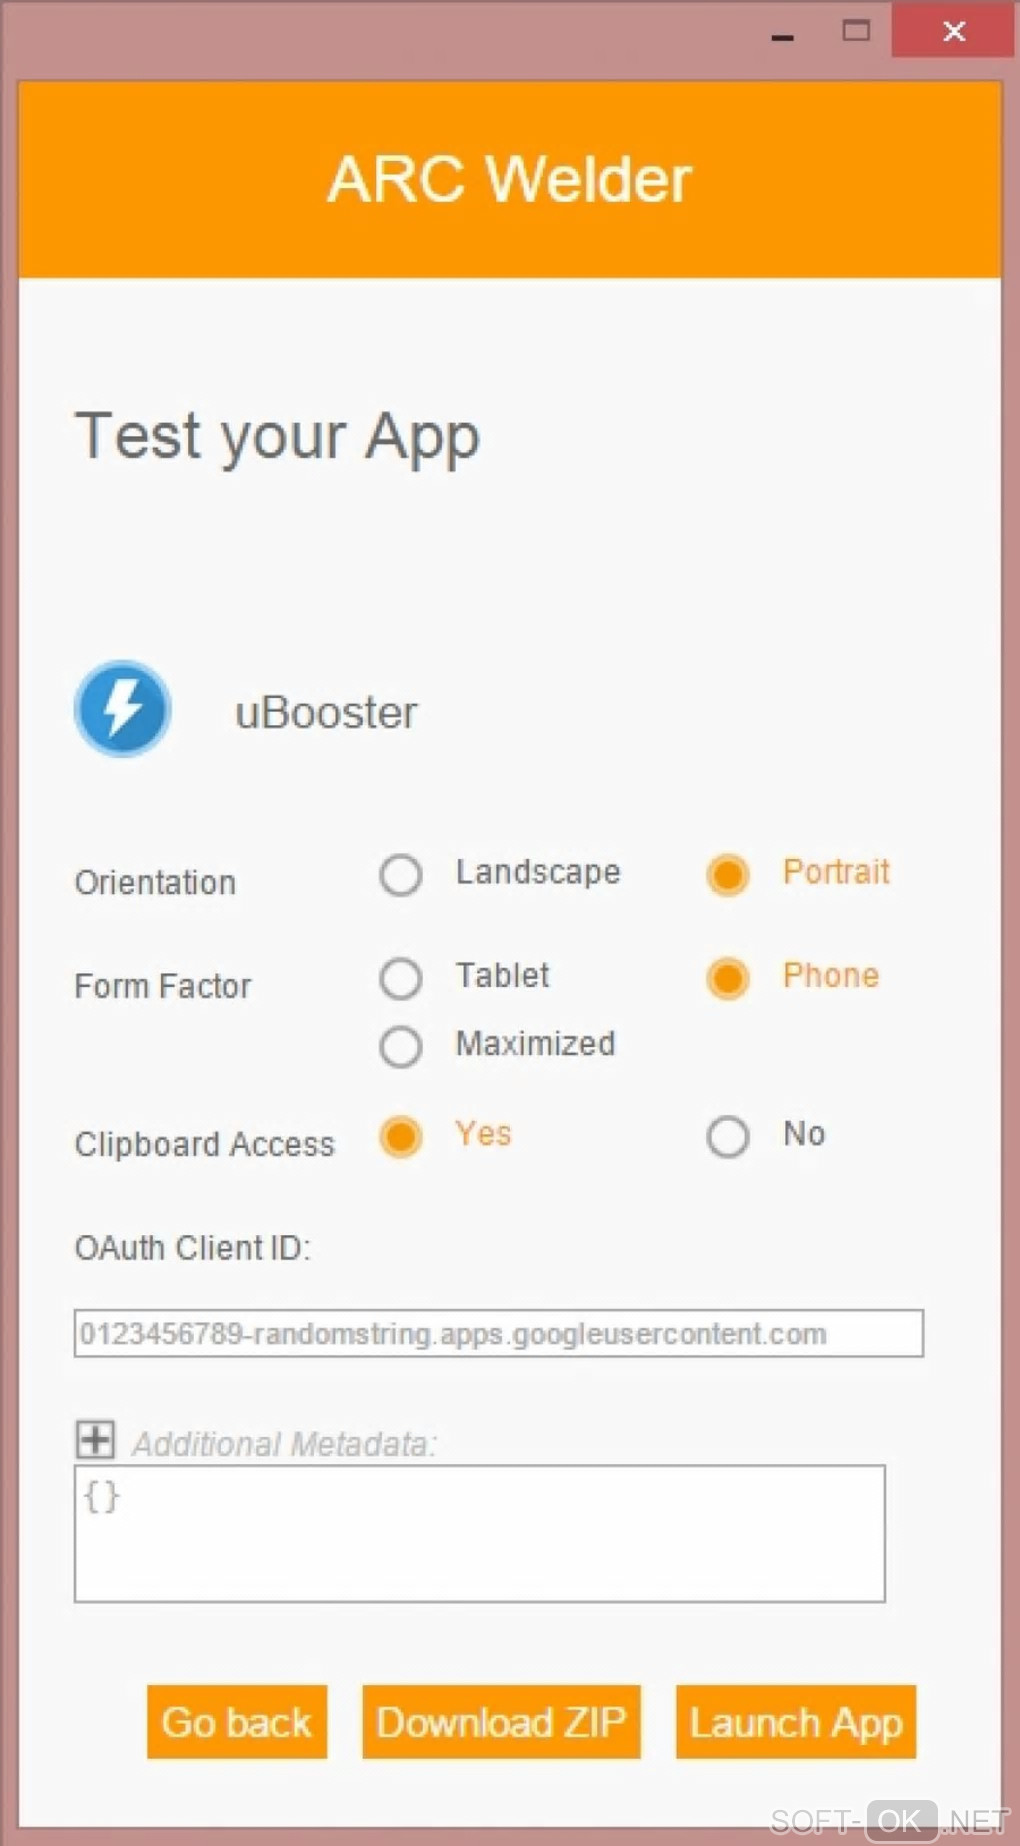Image resolution: width=1020 pixels, height=1846 pixels.
Task: Click the Download ZIP button
Action: [x=501, y=1722]
